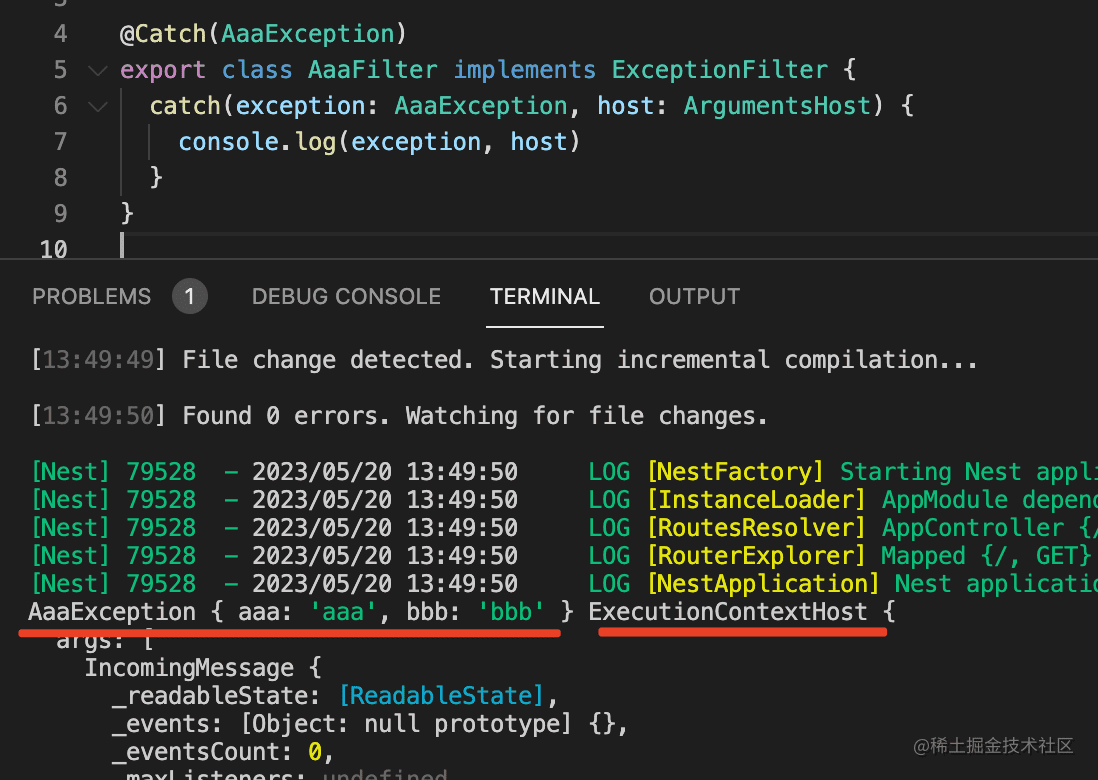Select the TERMINAL tab
Screen dimensions: 1098x780
[545, 297]
